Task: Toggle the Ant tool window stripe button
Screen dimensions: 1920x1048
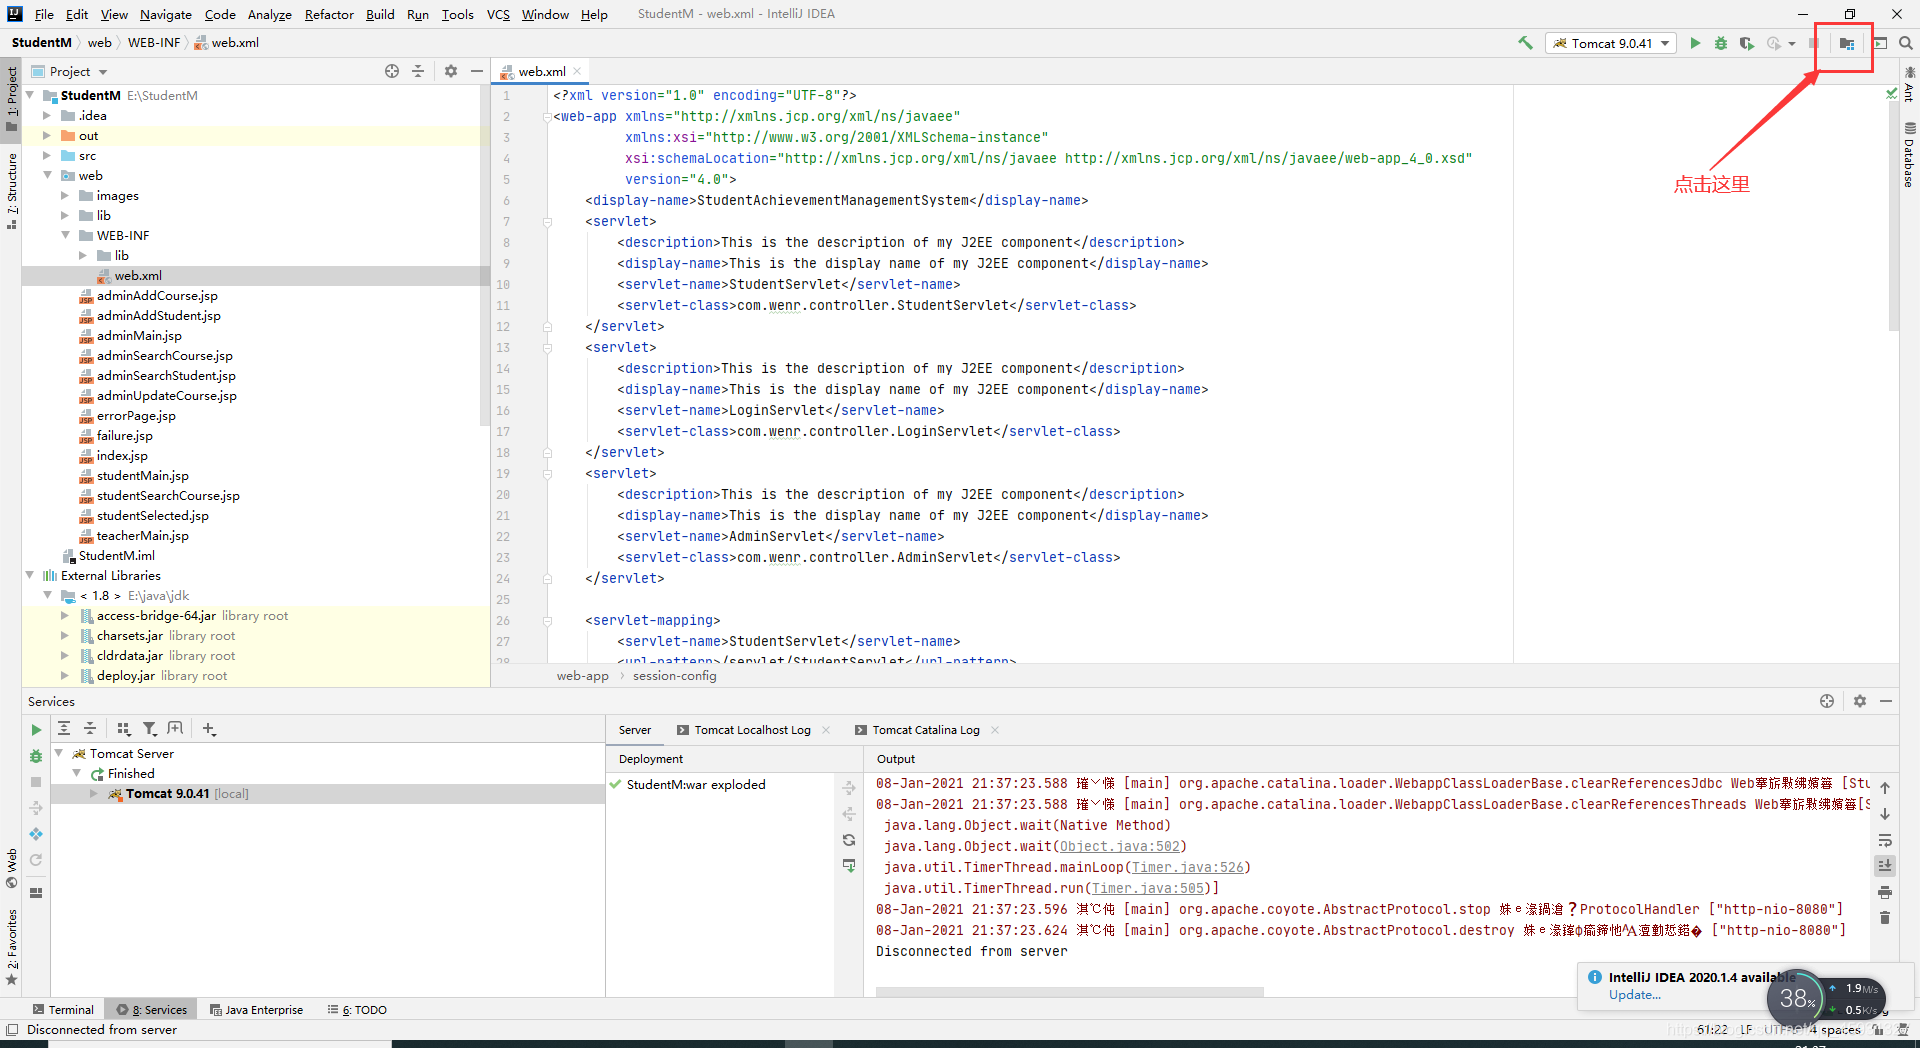Action: pos(1909,84)
